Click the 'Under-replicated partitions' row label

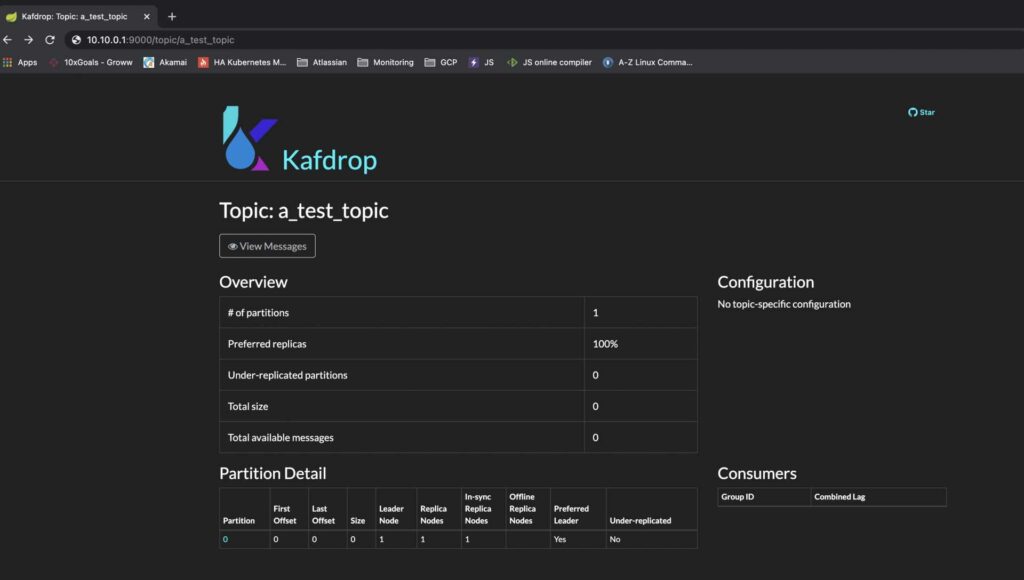click(287, 375)
